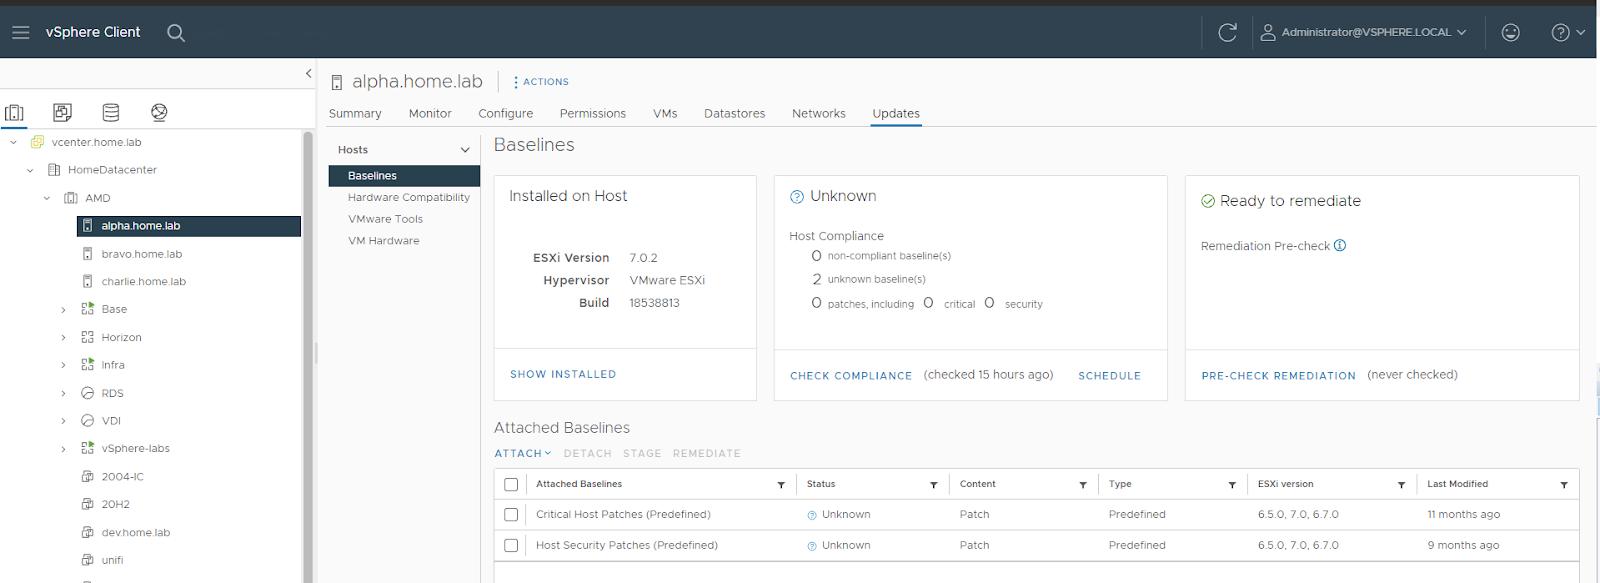The width and height of the screenshot is (1600, 583).
Task: Select bravo.home.lab host in tree
Action: click(x=141, y=254)
